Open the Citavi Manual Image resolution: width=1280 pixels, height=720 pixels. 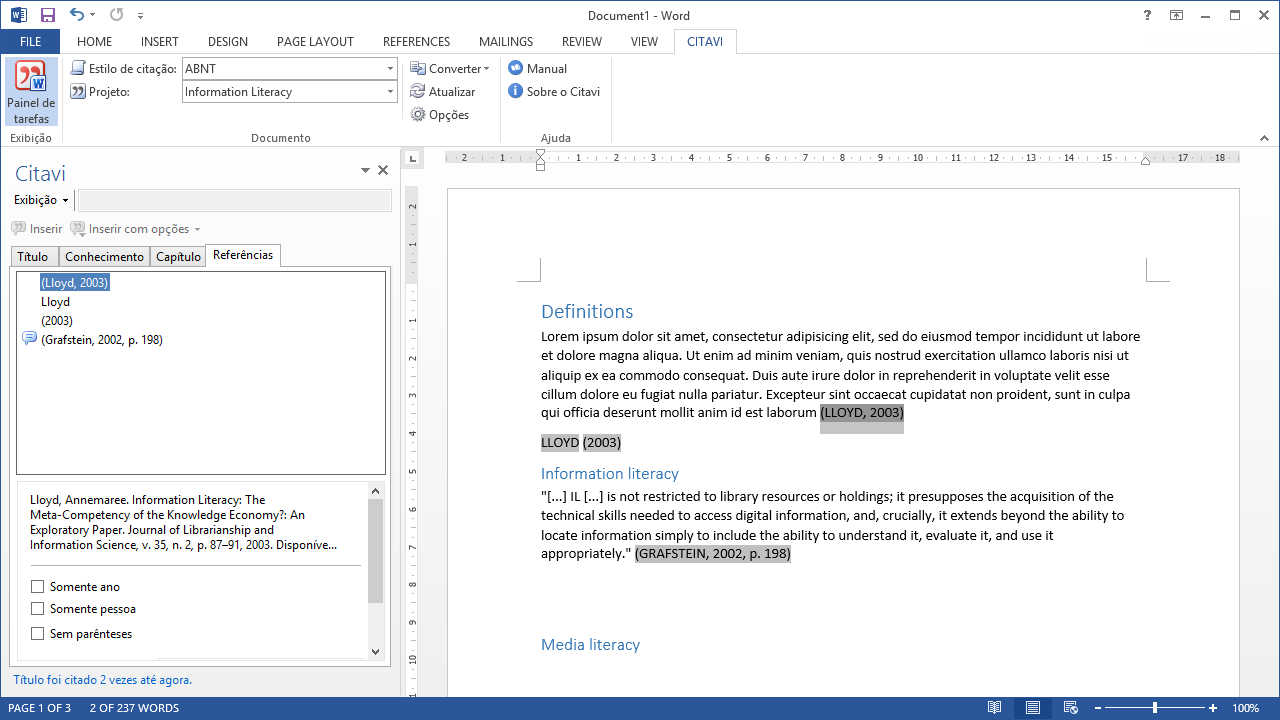pos(538,69)
